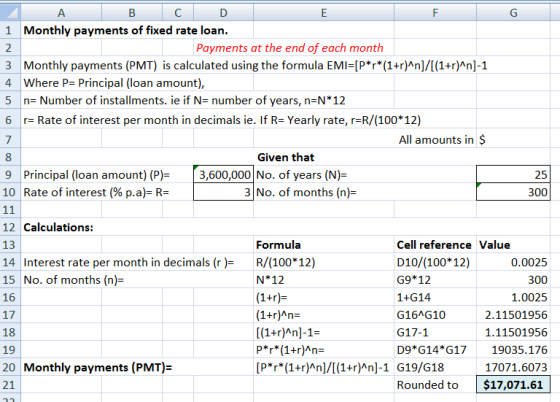Click formula text '(1+r)='
Screen dimensions: 560x402
(x=271, y=297)
